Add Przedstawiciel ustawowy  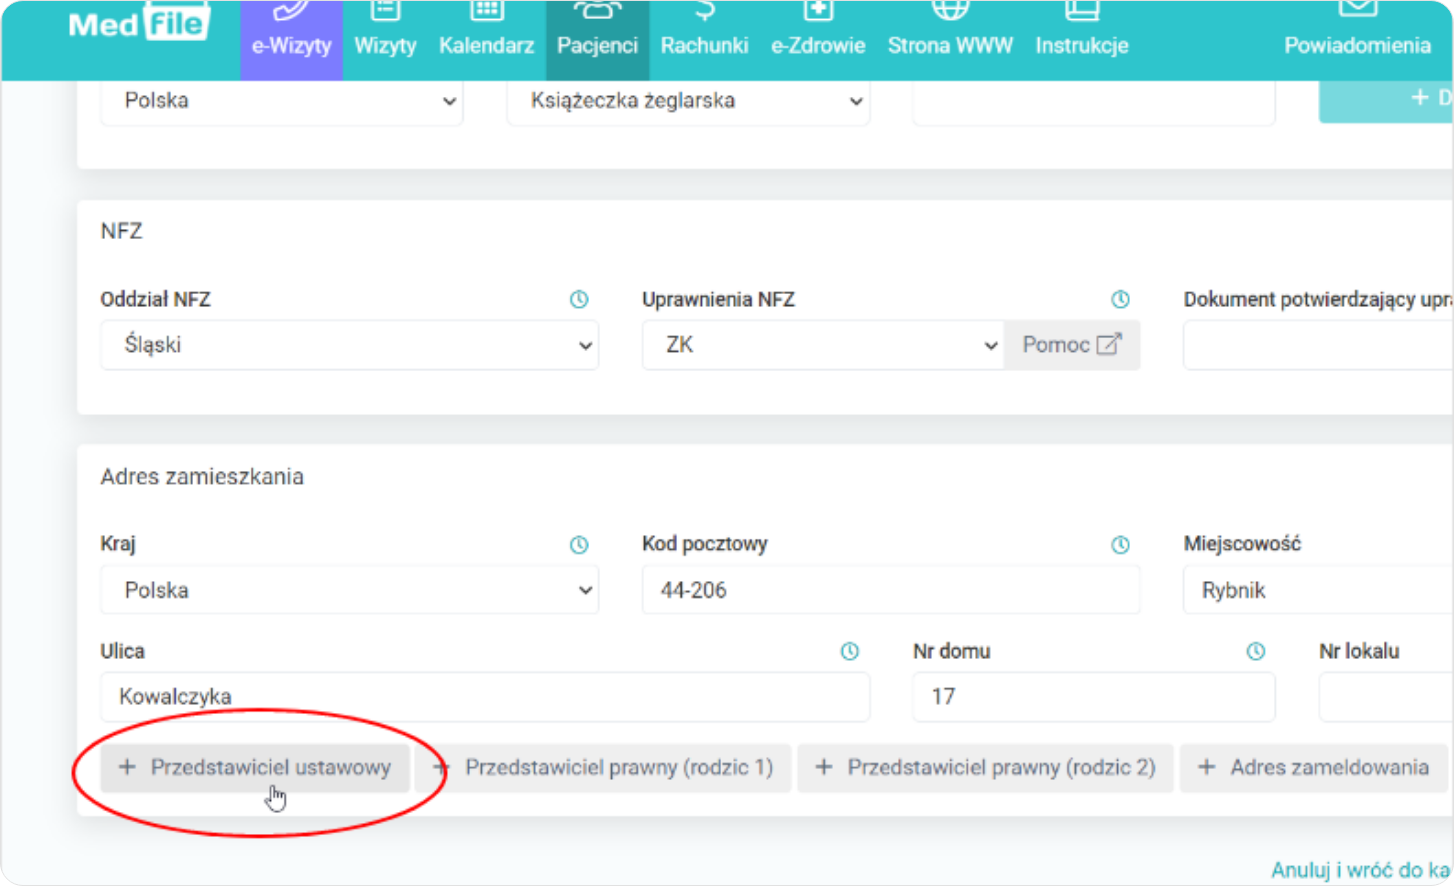tap(255, 768)
